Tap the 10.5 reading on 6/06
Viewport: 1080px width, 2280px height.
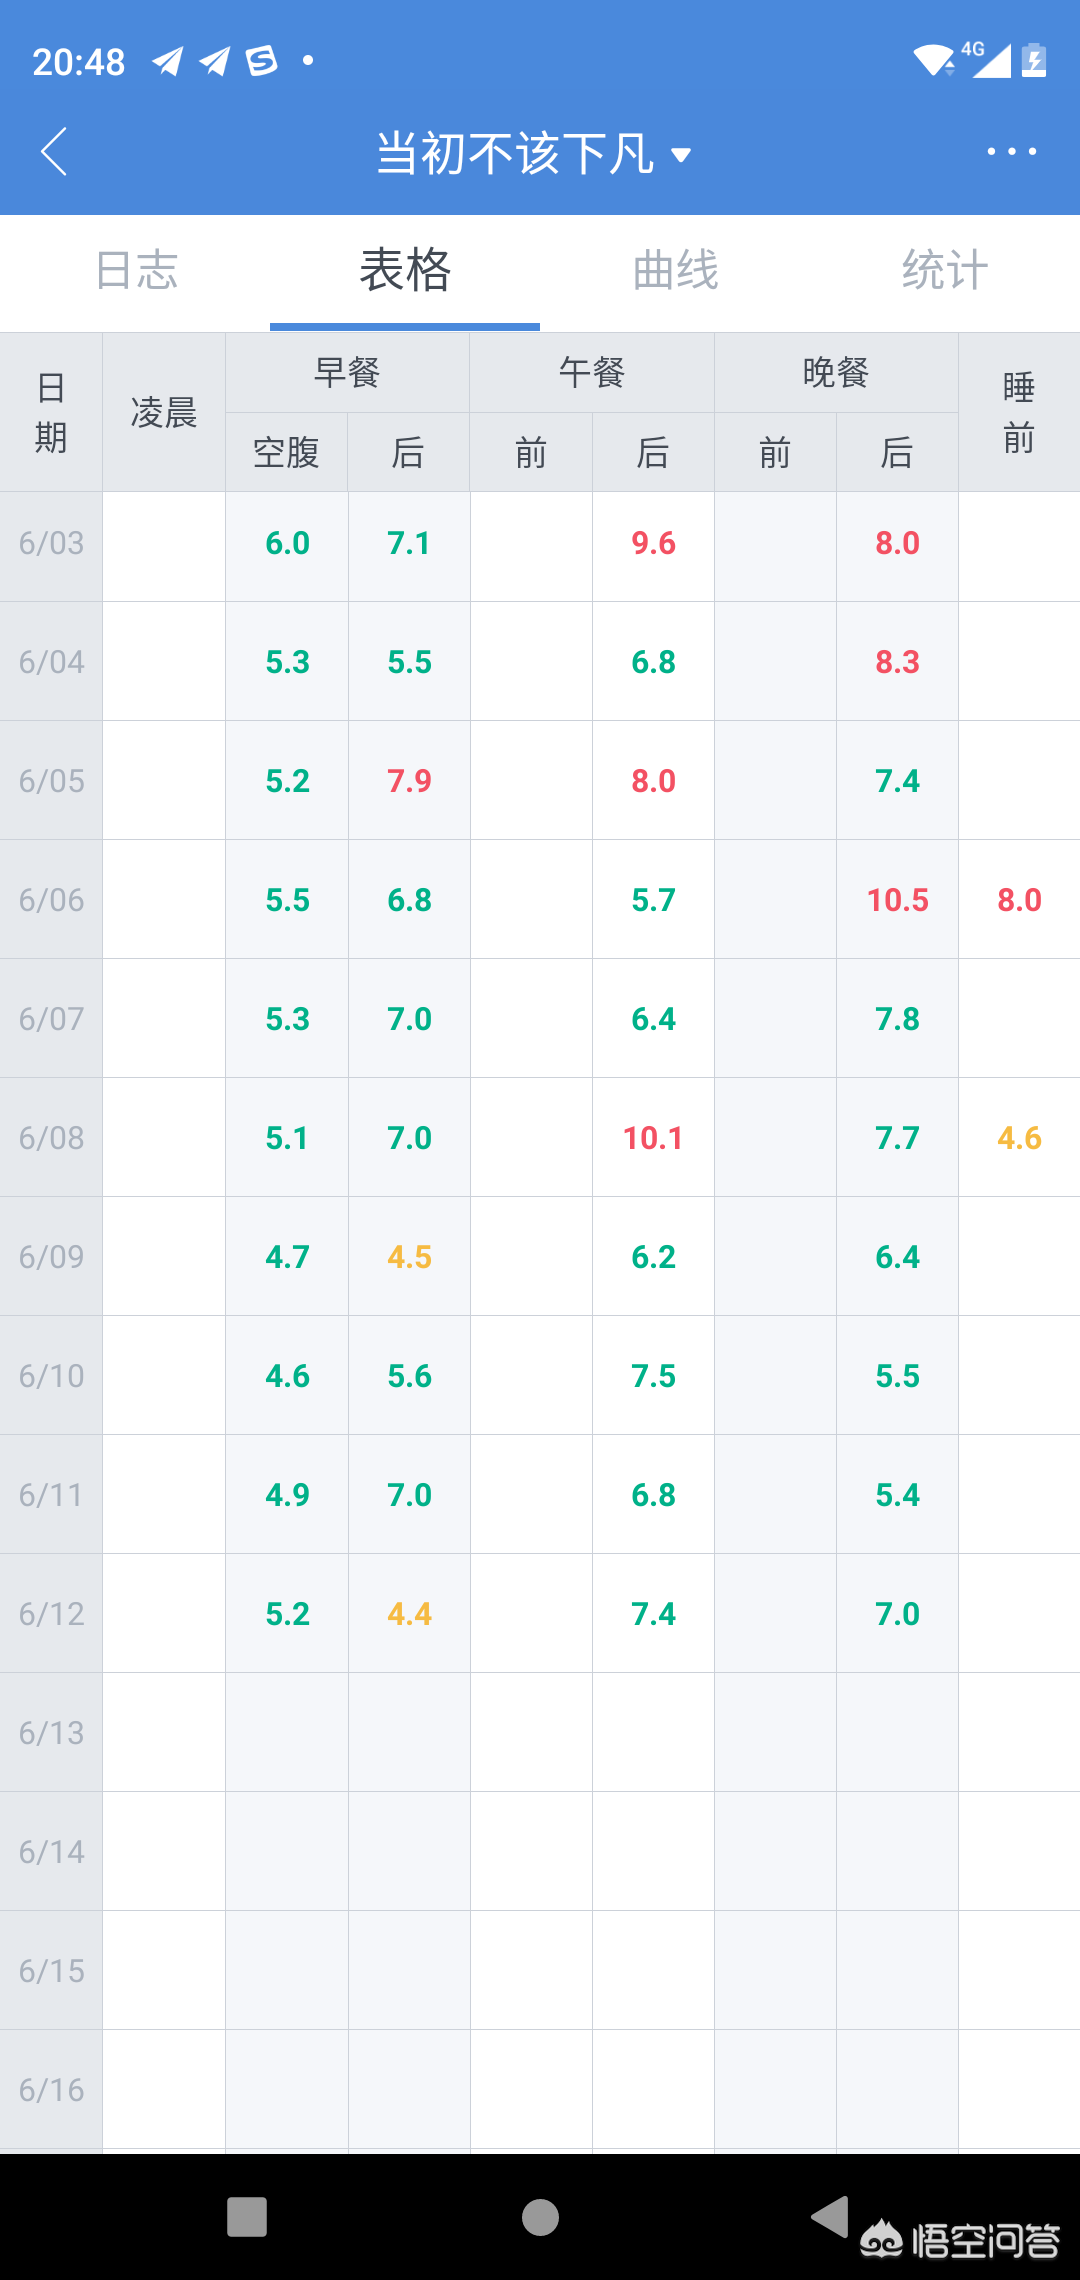[897, 900]
